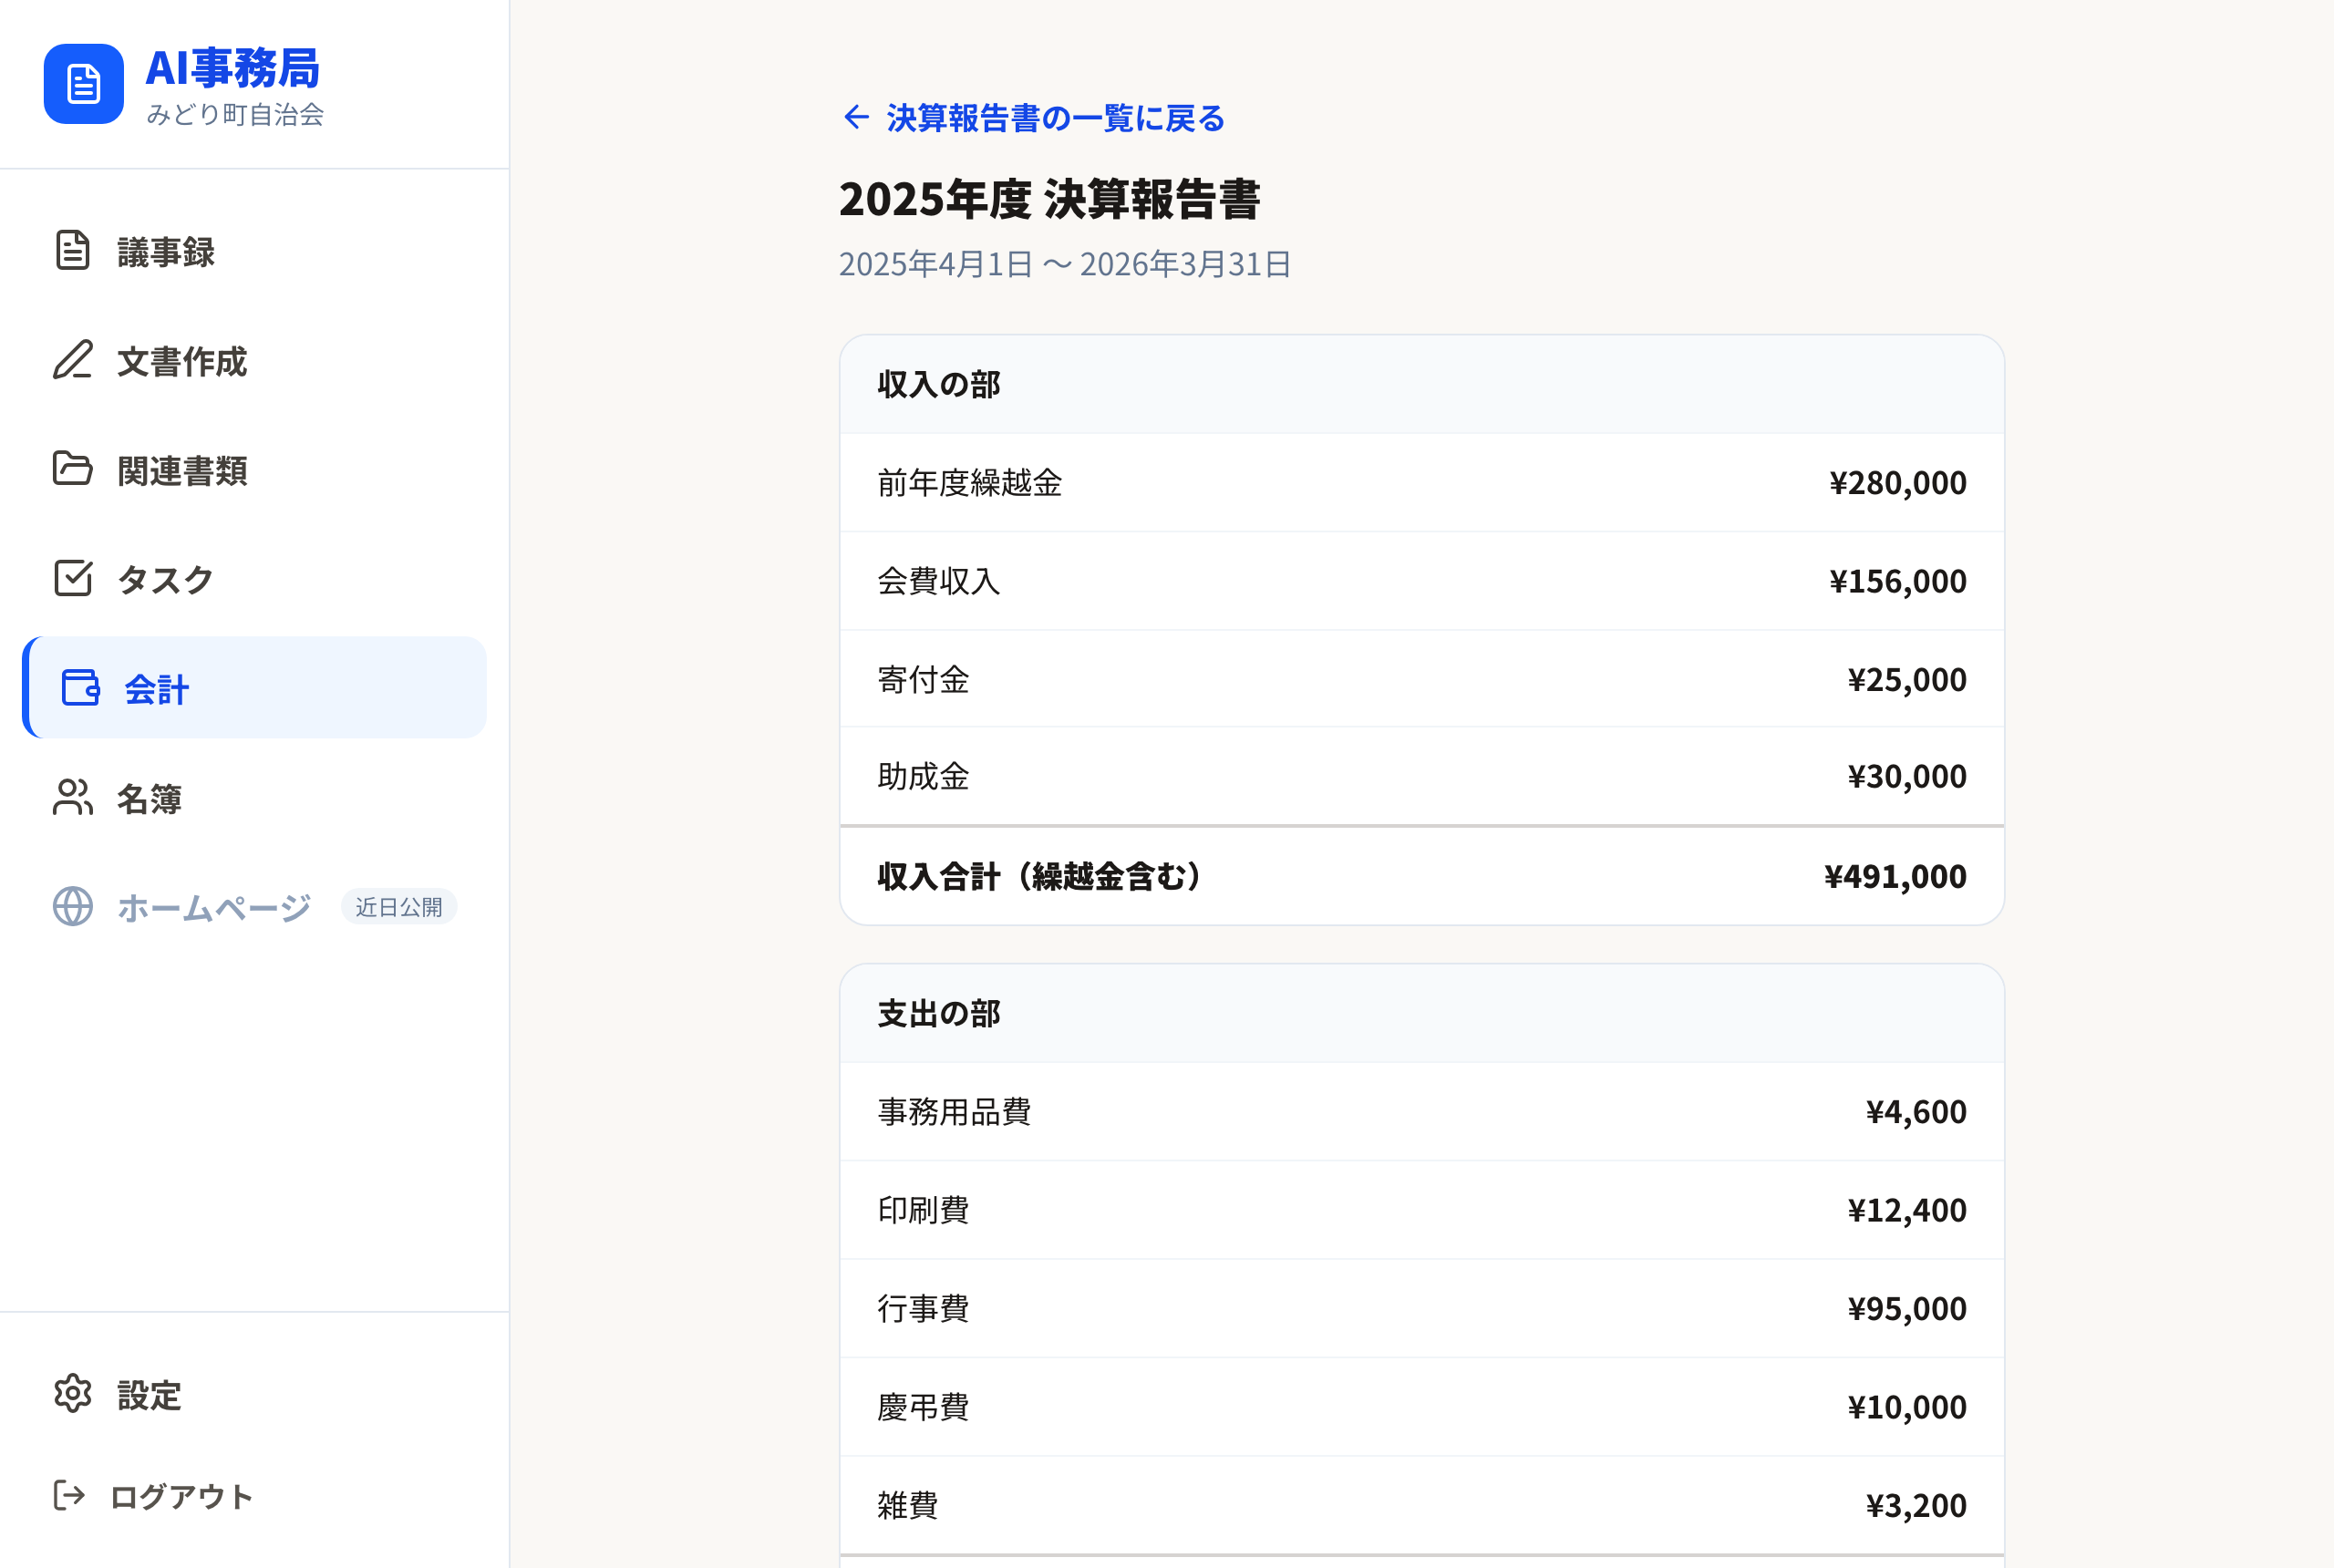Click the 近日公開 badge
Viewport: 2334px width, 1568px height.
399,907
